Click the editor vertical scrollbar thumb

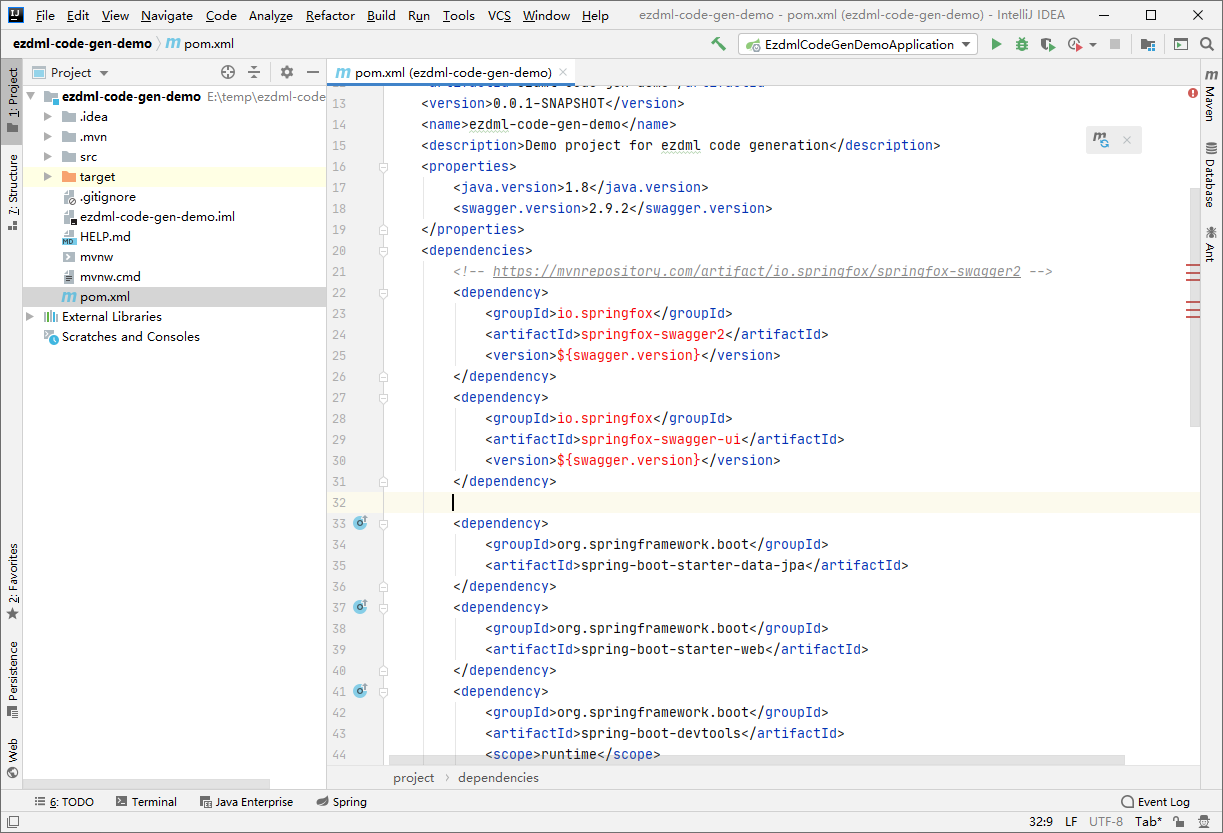pyautogui.click(x=1195, y=306)
